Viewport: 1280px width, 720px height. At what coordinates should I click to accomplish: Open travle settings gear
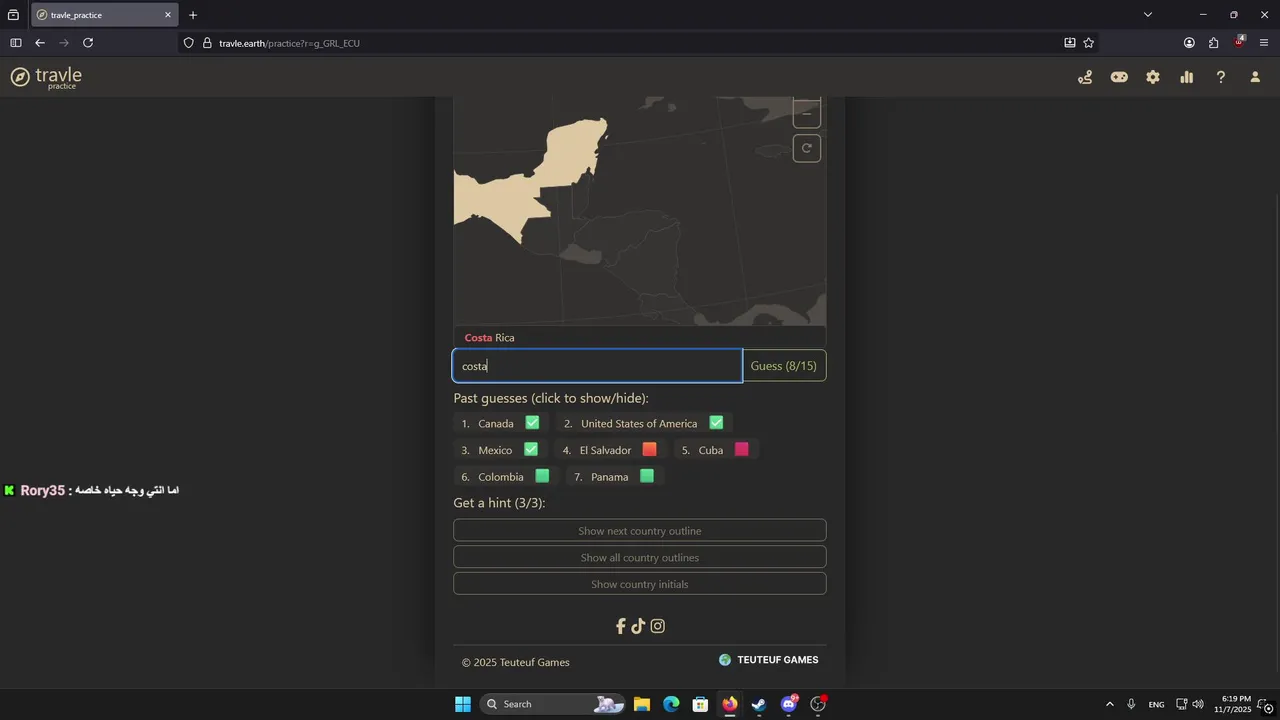(x=1153, y=77)
